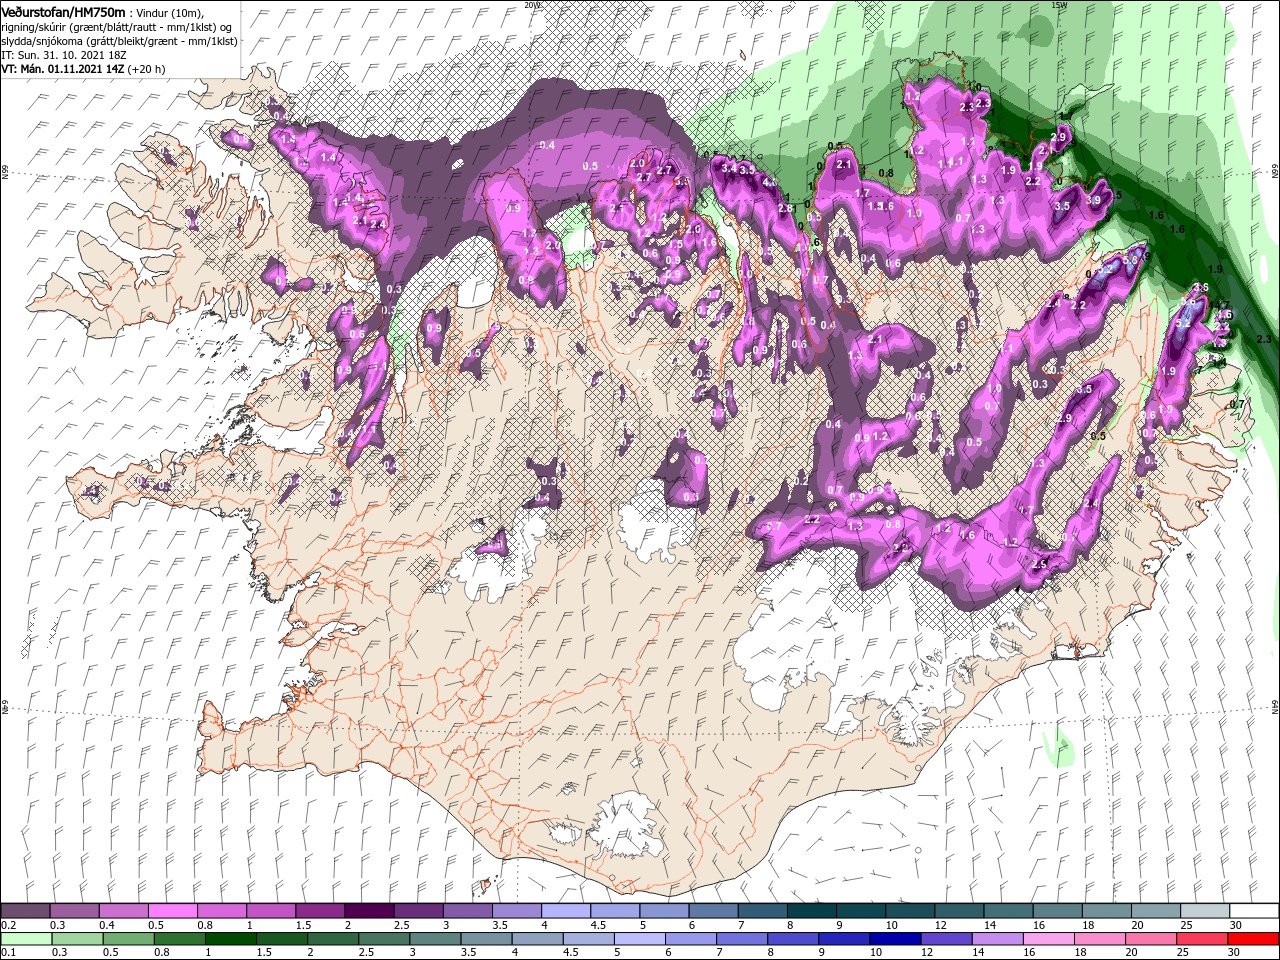The image size is (1280, 960).
Task: Pick bottom legend swatch between 7 and 8
Action: pyautogui.click(x=740, y=939)
